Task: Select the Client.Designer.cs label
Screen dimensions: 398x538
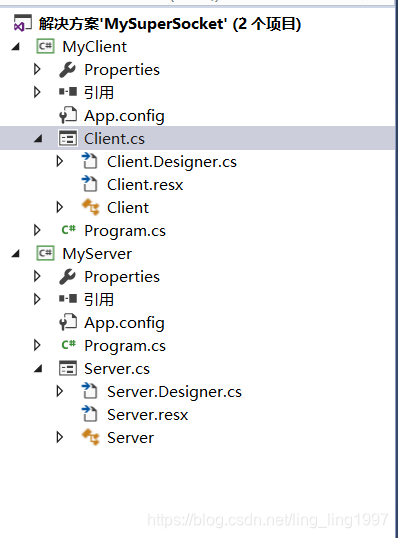Action: click(x=172, y=162)
